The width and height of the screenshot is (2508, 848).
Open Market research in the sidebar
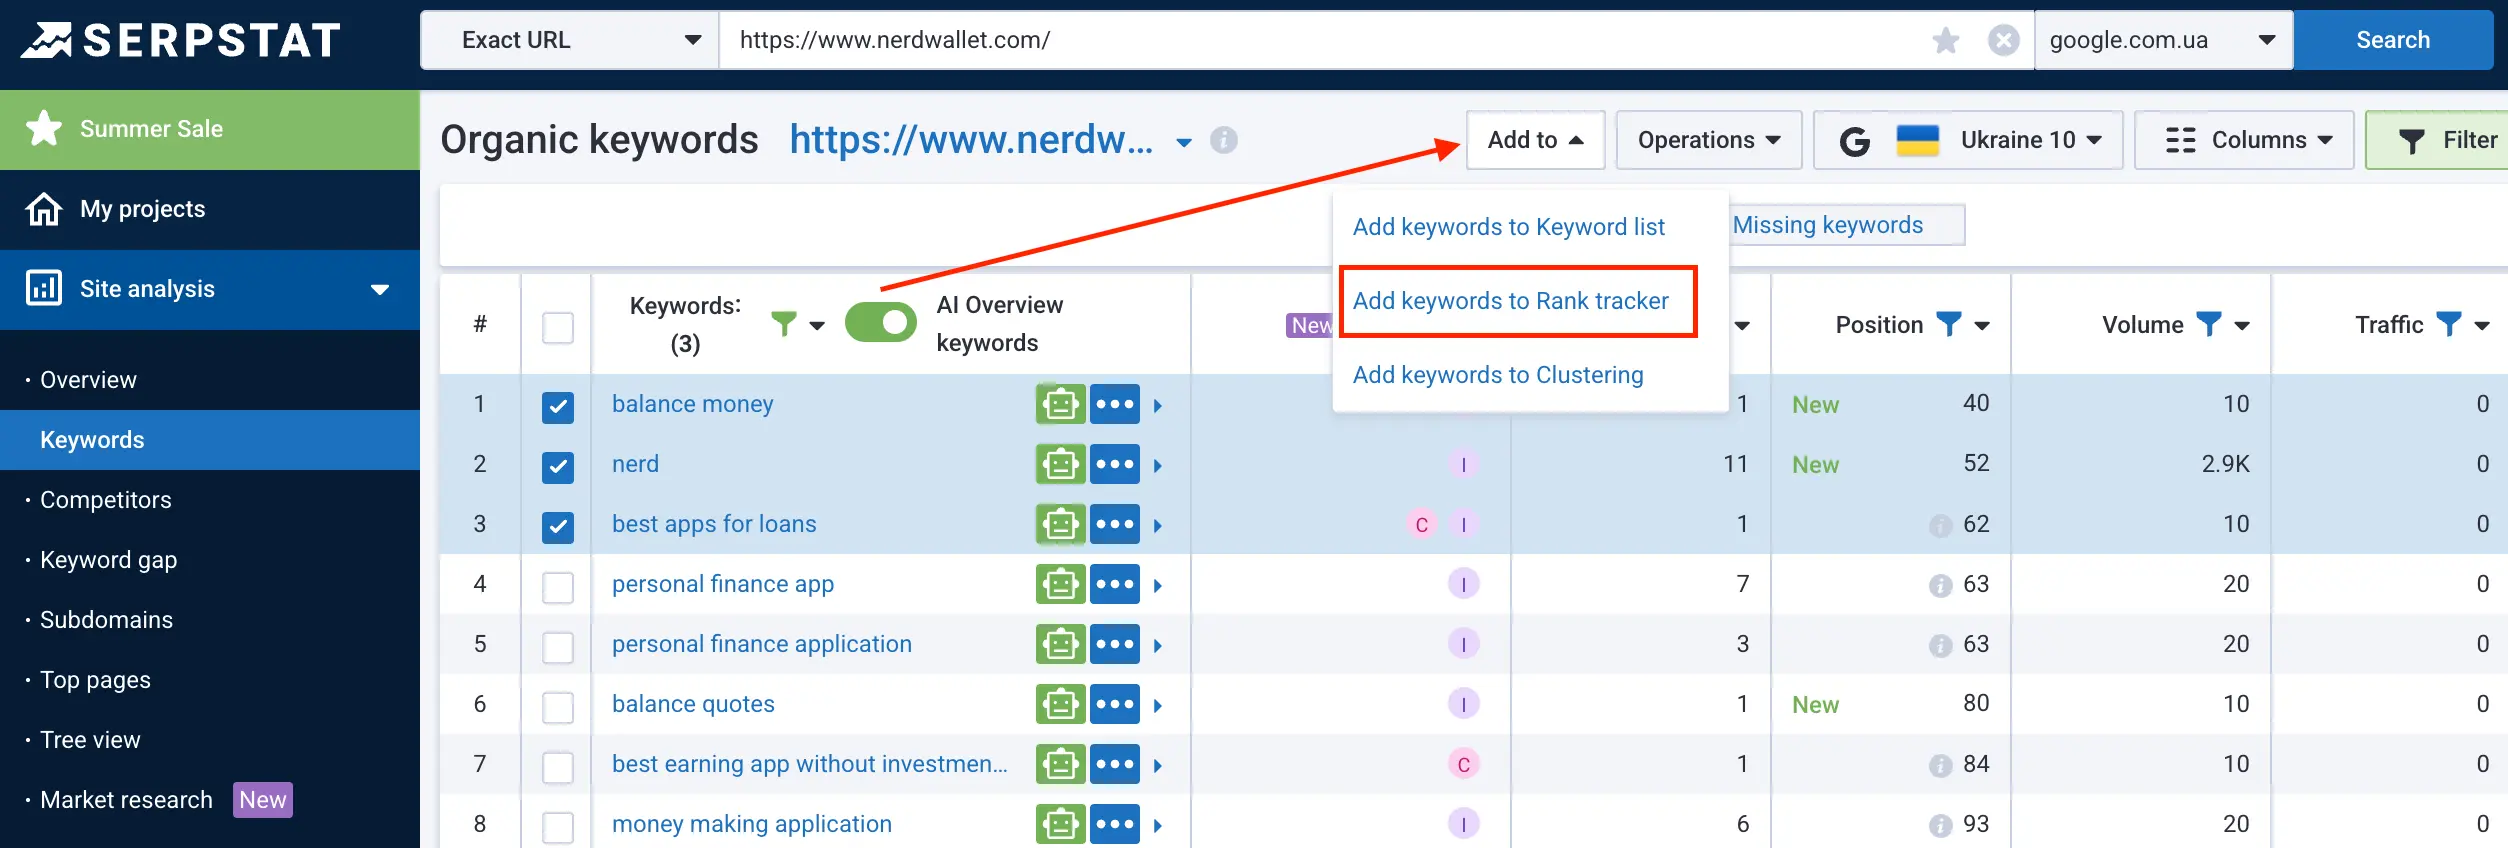[x=126, y=800]
